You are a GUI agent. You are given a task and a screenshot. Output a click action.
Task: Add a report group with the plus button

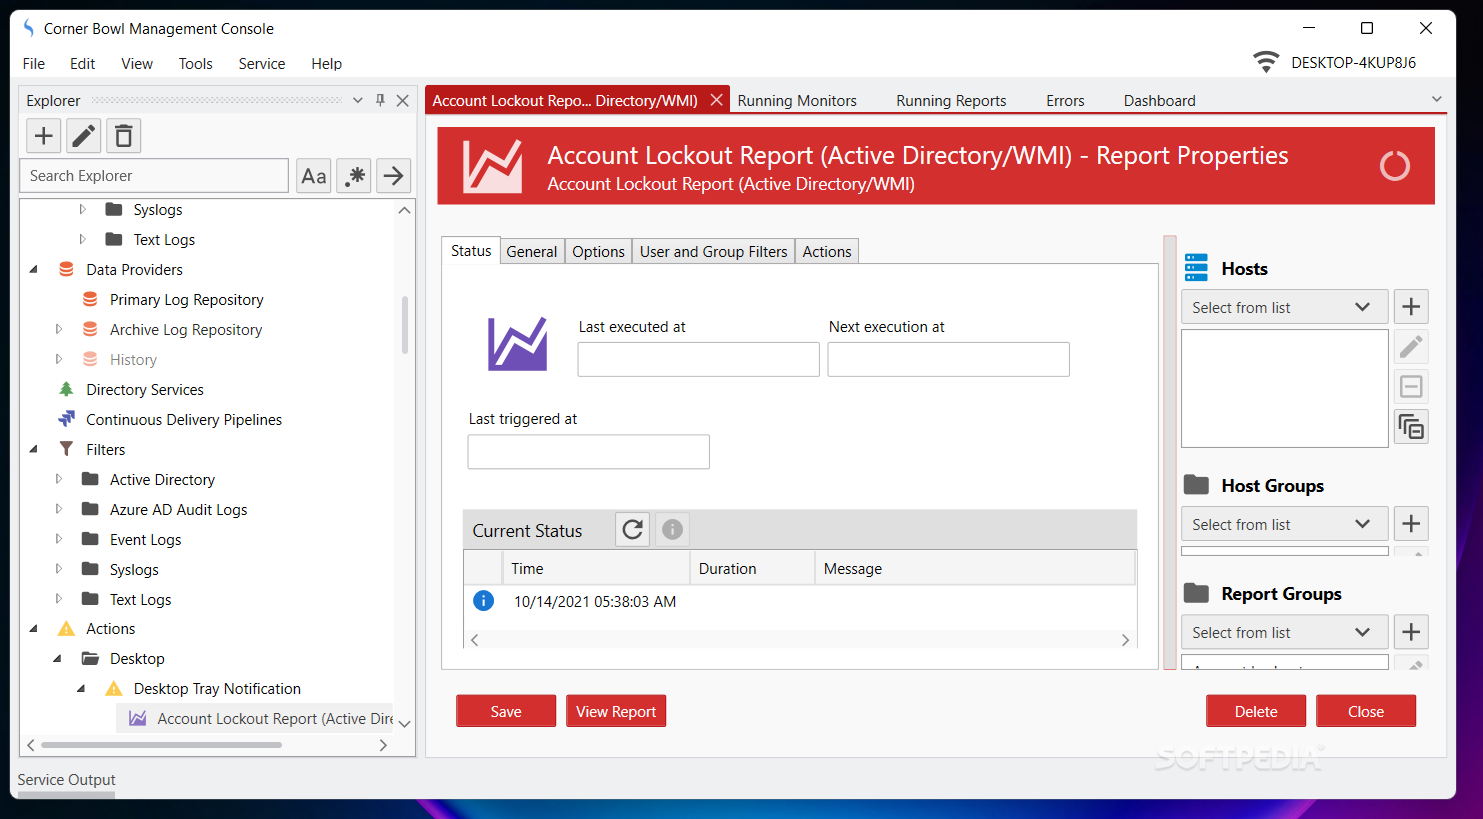tap(1411, 632)
